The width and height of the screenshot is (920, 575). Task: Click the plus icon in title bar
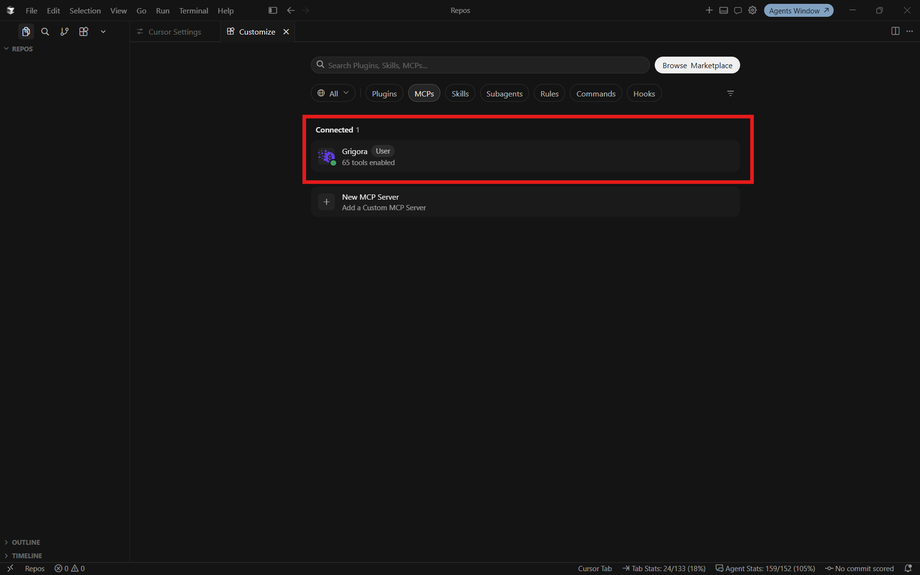point(709,11)
